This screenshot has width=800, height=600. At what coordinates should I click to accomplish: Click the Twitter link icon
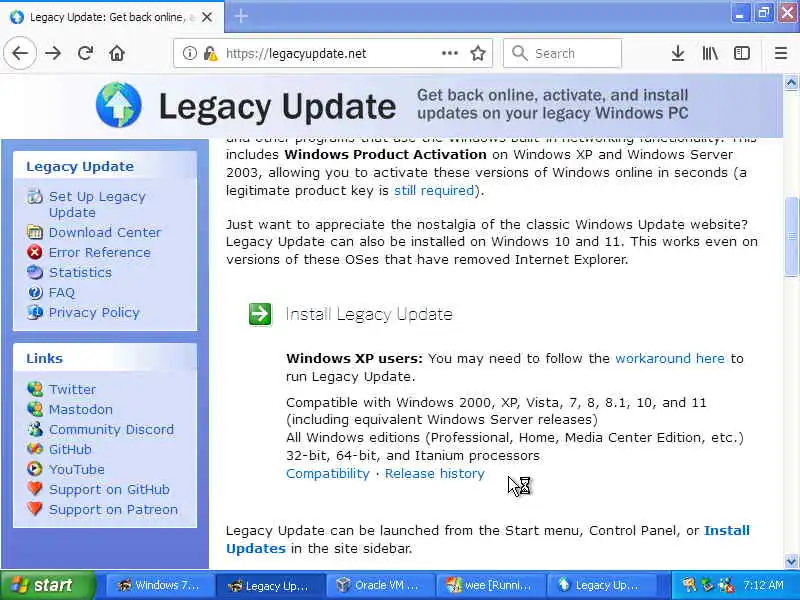(35, 389)
